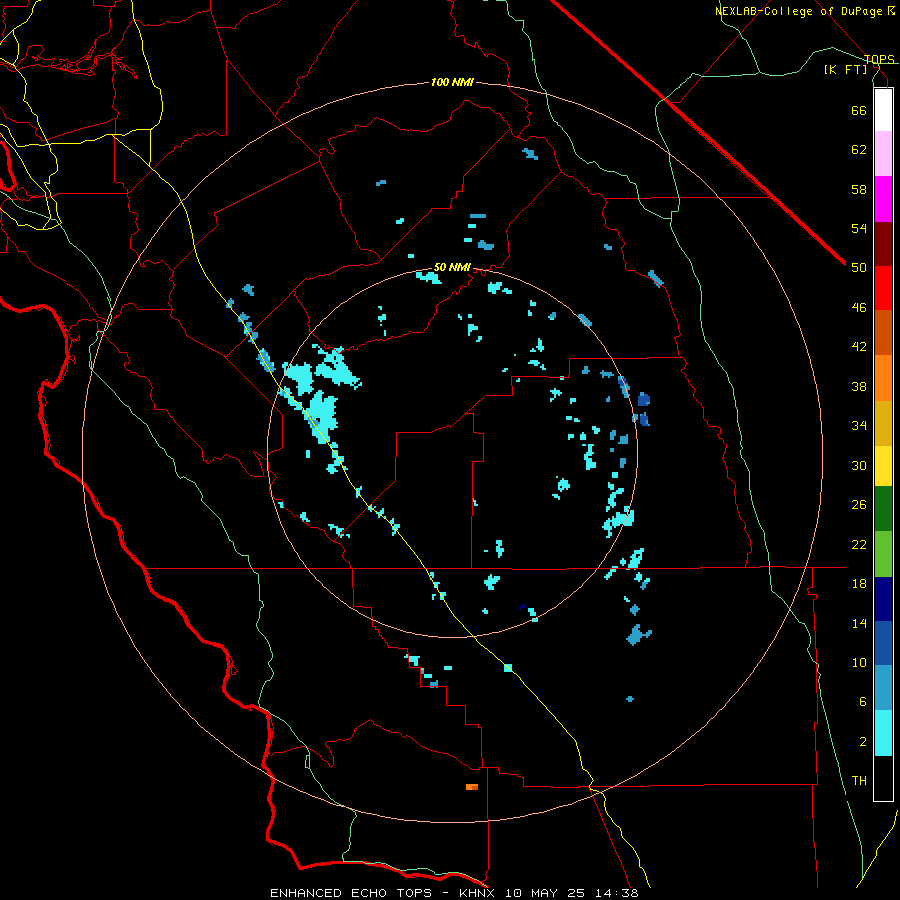The height and width of the screenshot is (900, 900).
Task: Click the orange 38-42 legend swatch
Action: point(883,378)
